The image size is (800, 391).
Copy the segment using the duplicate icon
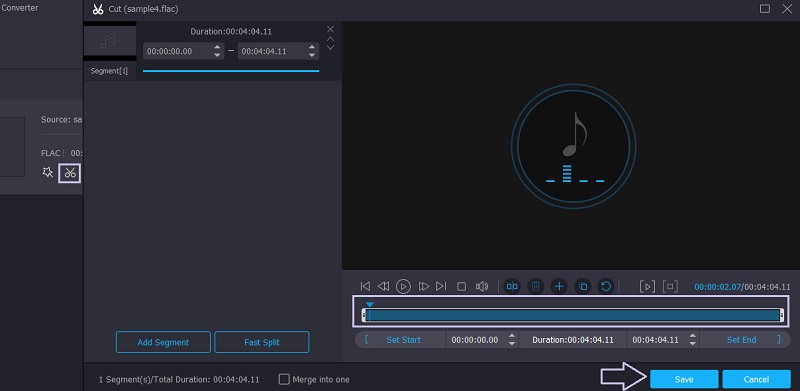click(583, 286)
